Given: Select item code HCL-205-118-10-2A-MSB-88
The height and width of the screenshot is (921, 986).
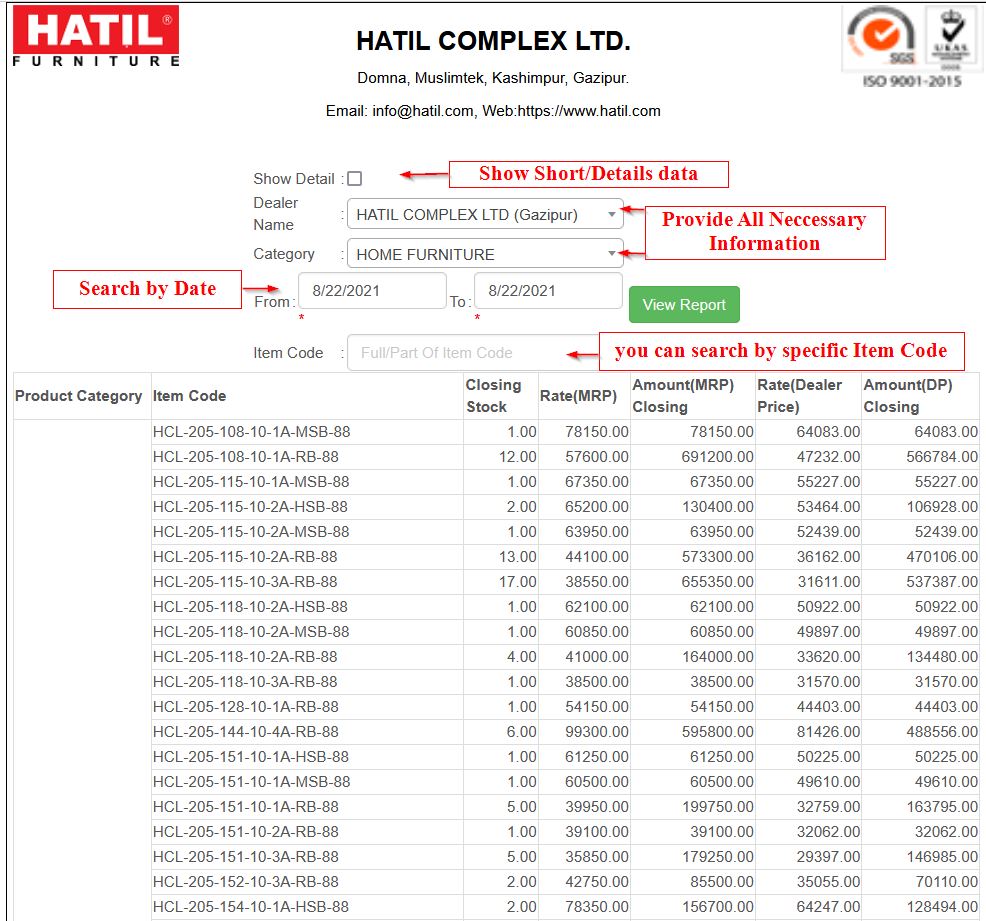Looking at the screenshot, I should 251,632.
